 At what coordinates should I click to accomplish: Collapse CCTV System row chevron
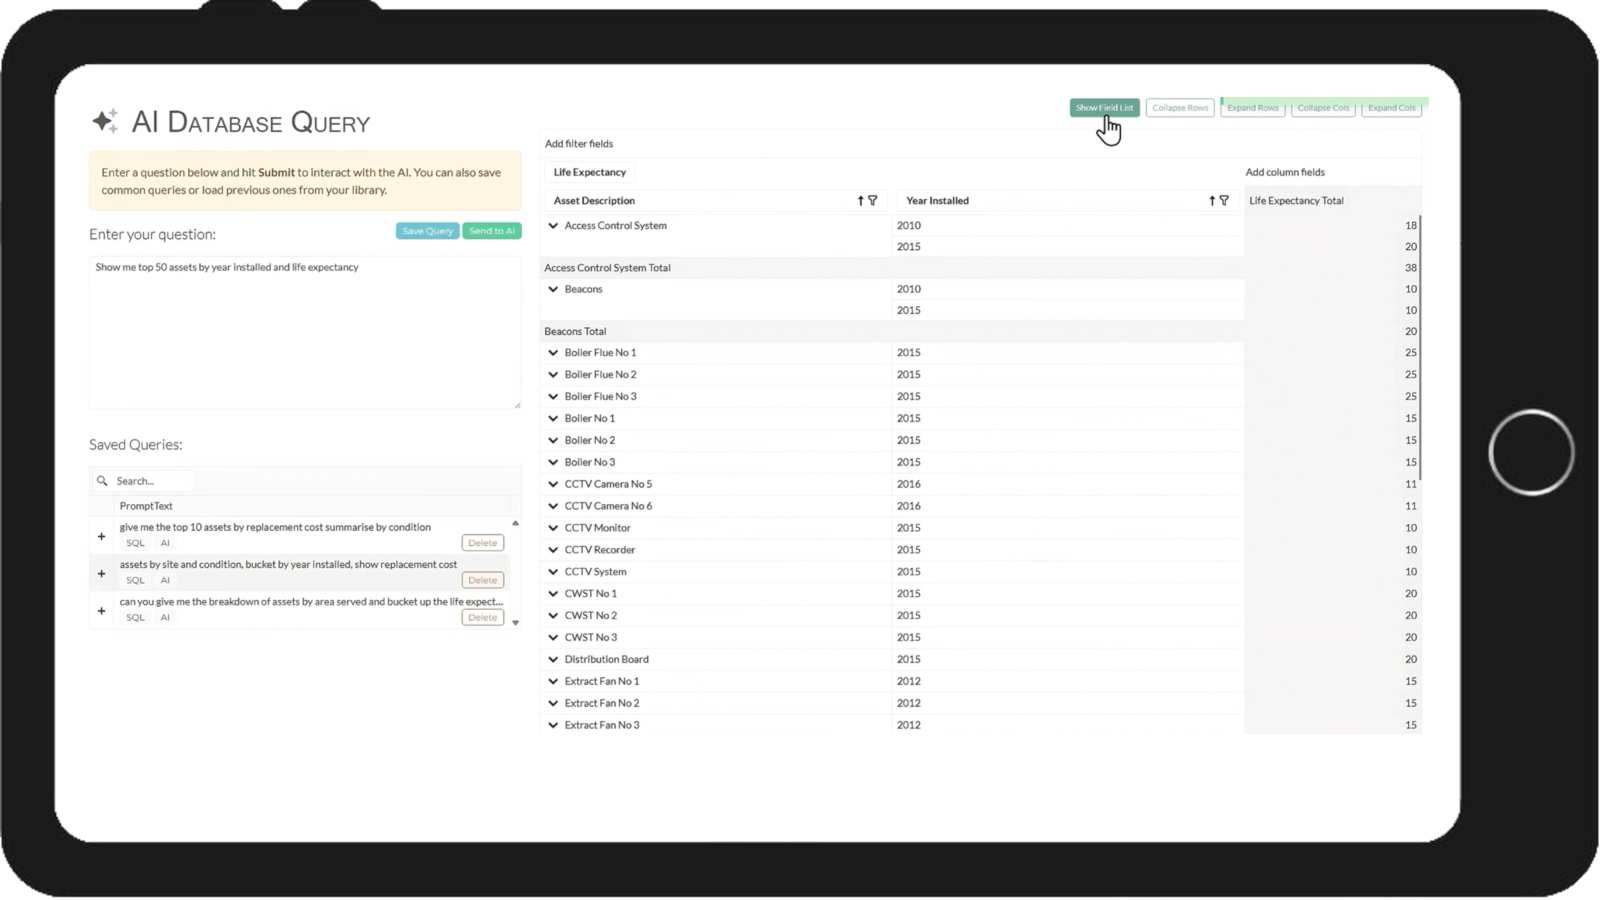click(553, 572)
